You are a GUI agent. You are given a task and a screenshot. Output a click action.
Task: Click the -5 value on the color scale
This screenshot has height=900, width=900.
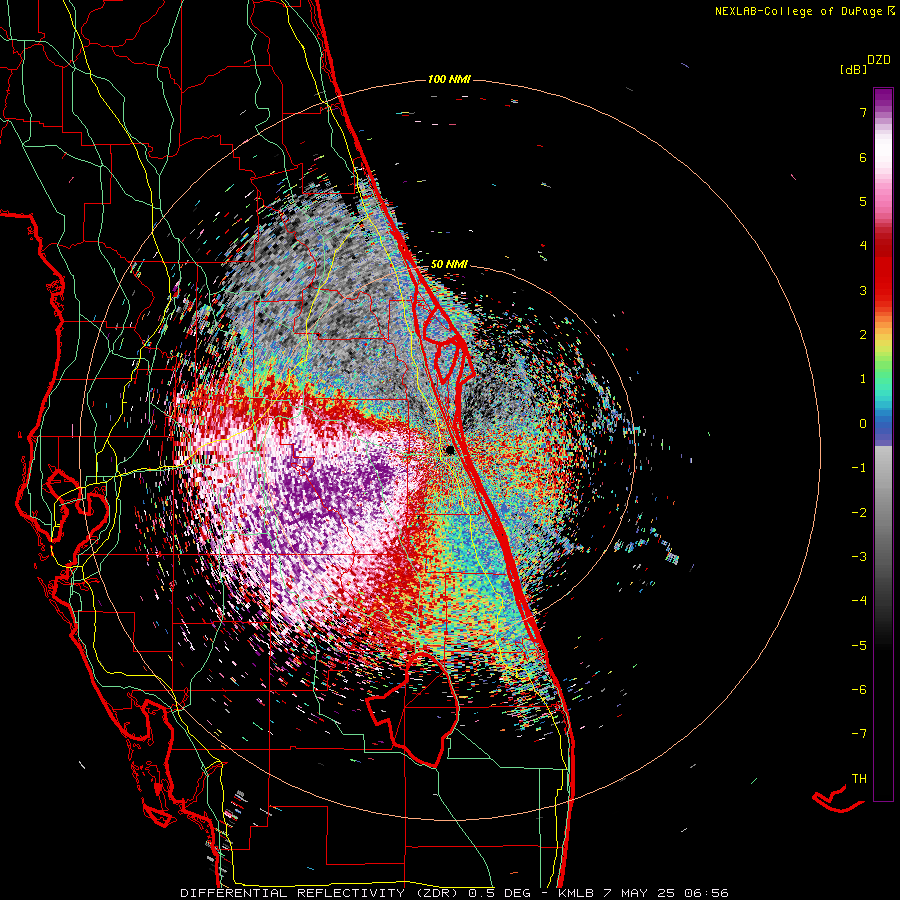pos(859,646)
